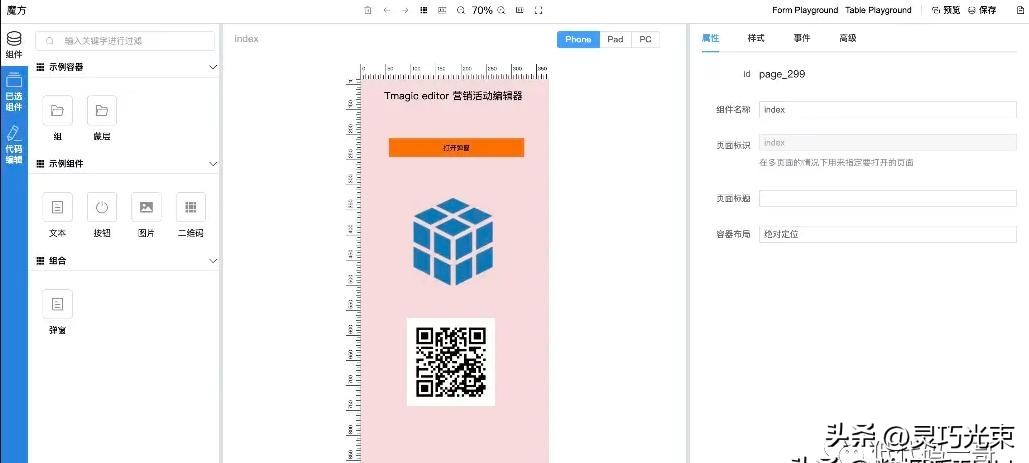Screen dimensions: 1029x463
Task: Click the undo left arrow icon
Action: (387, 10)
